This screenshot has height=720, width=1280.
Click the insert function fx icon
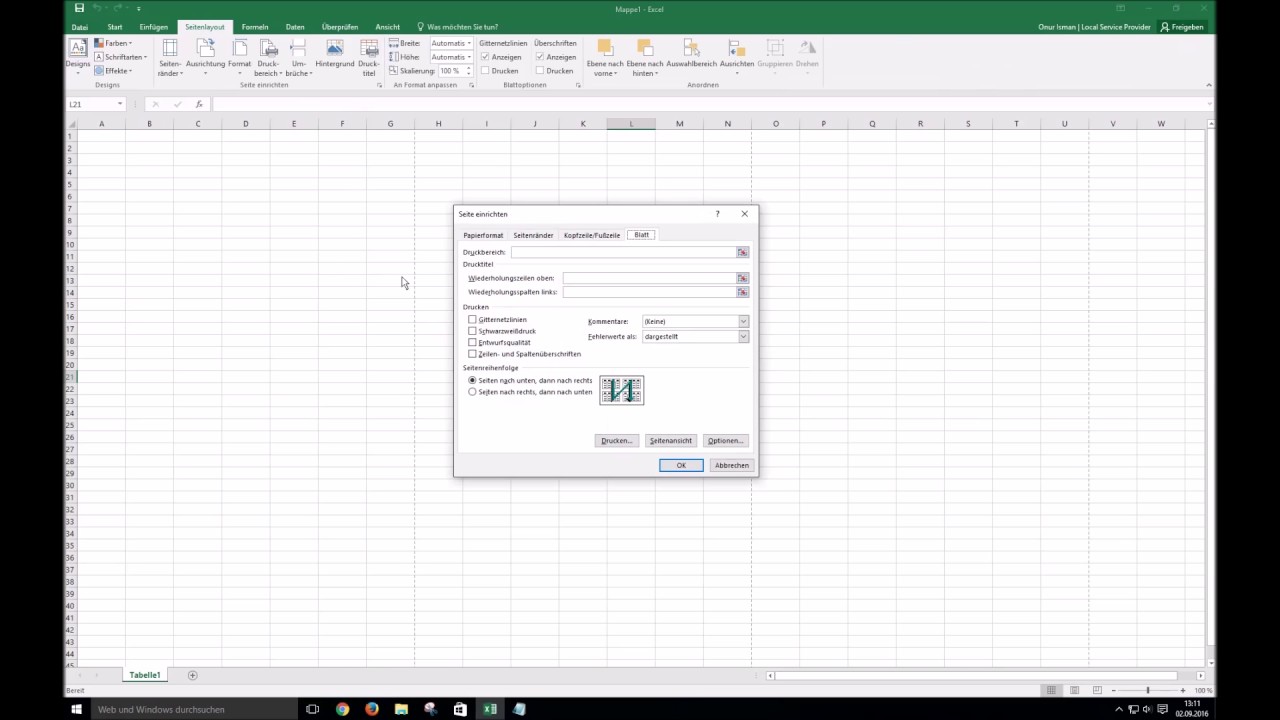click(x=199, y=104)
